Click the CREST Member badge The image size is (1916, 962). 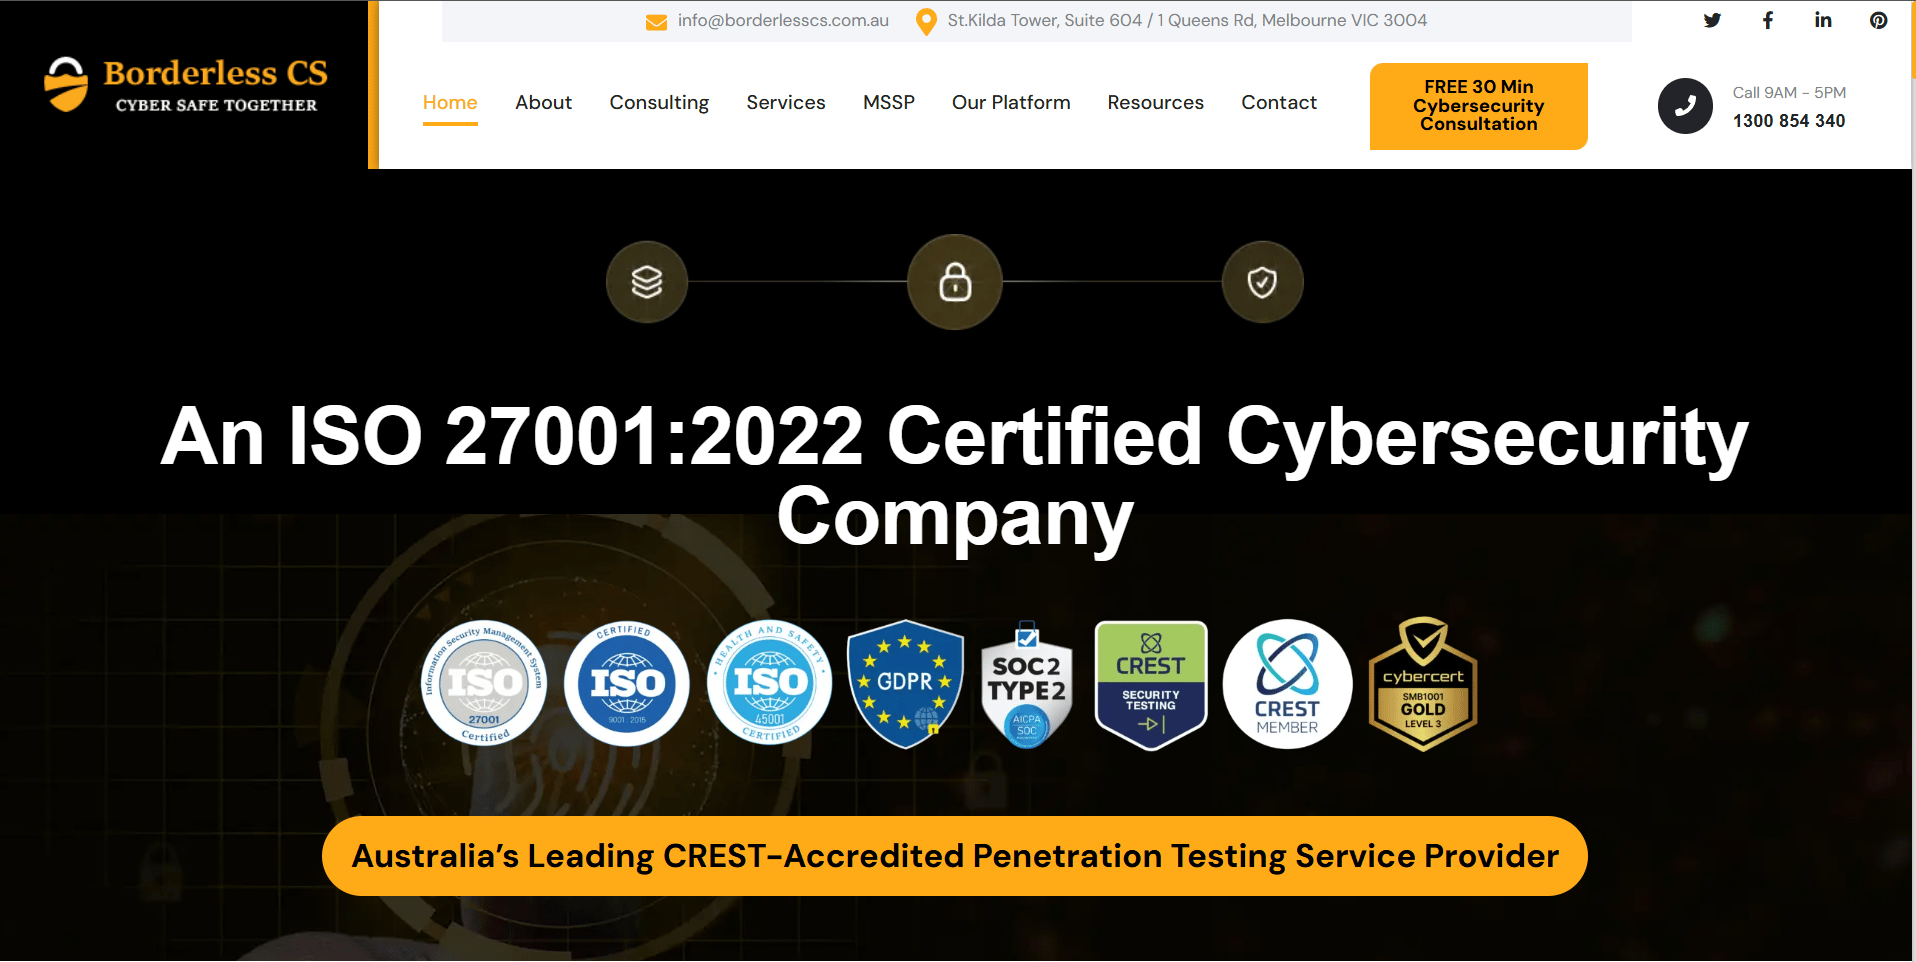click(x=1287, y=684)
